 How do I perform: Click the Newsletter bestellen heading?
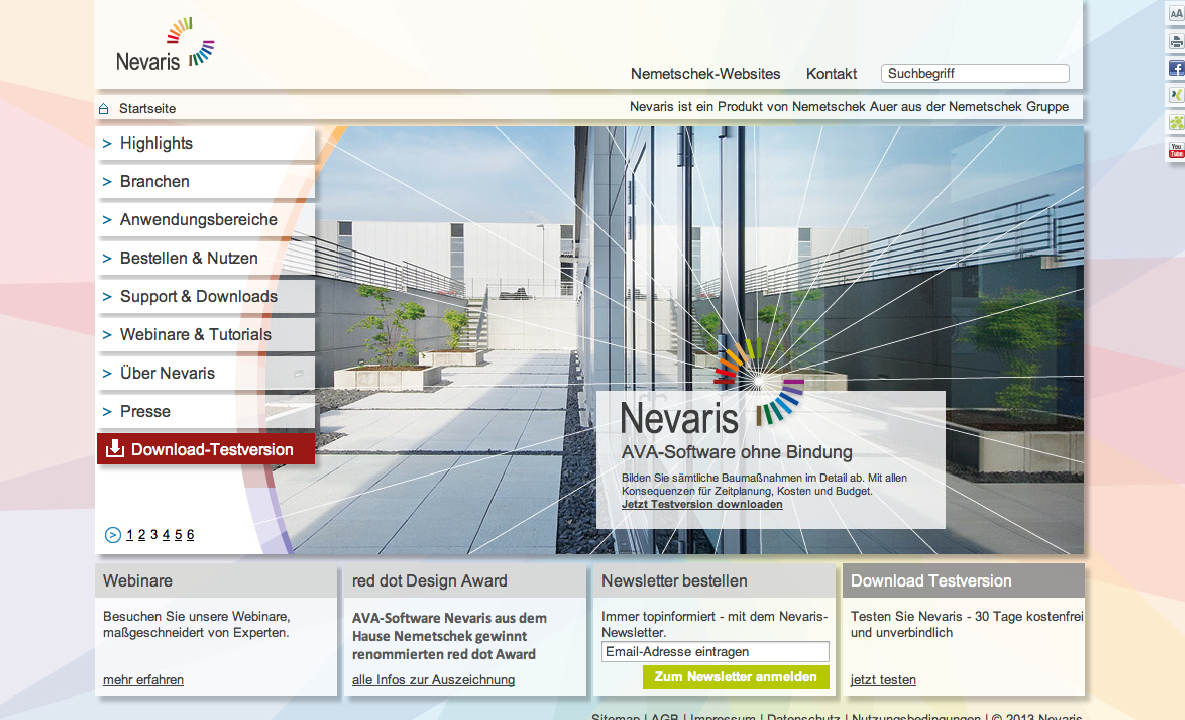(x=674, y=581)
